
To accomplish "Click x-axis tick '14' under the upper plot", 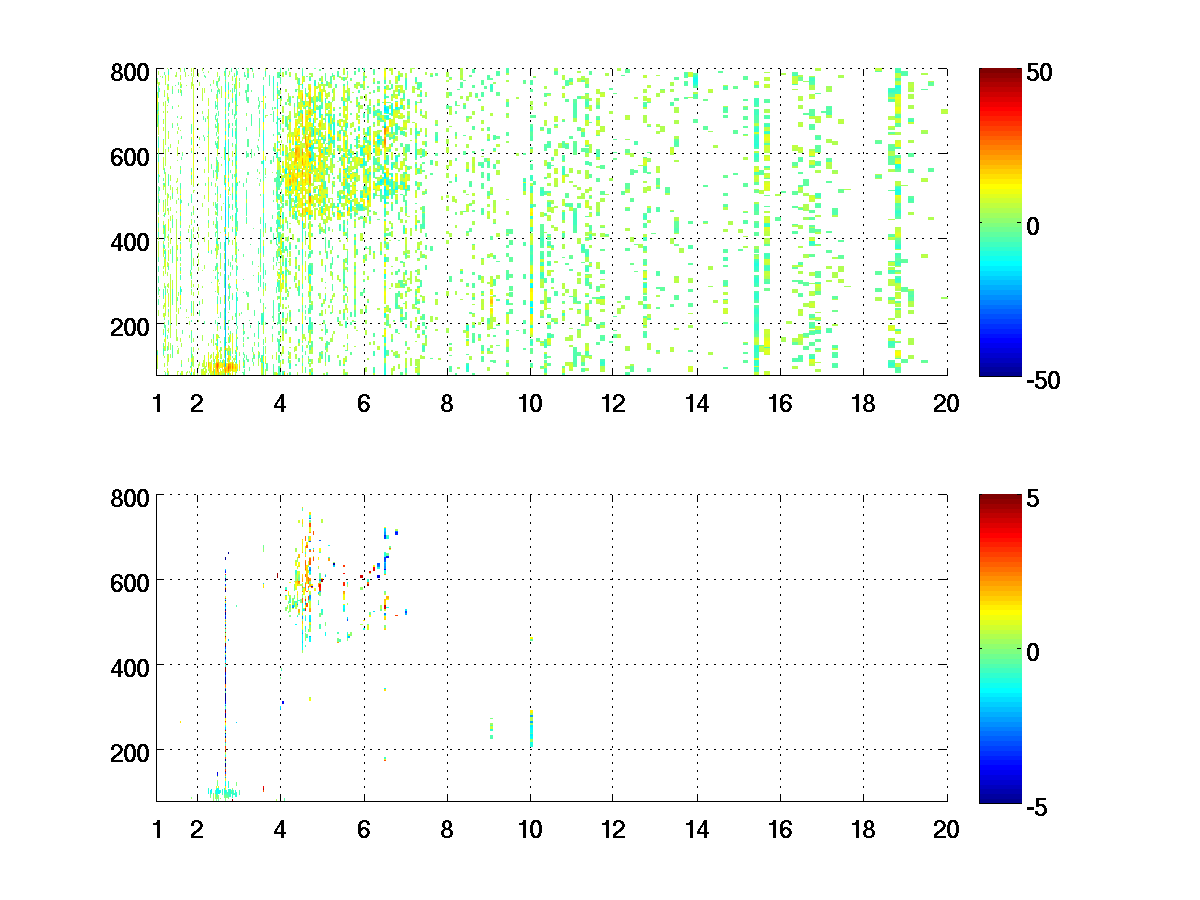I will click(697, 403).
